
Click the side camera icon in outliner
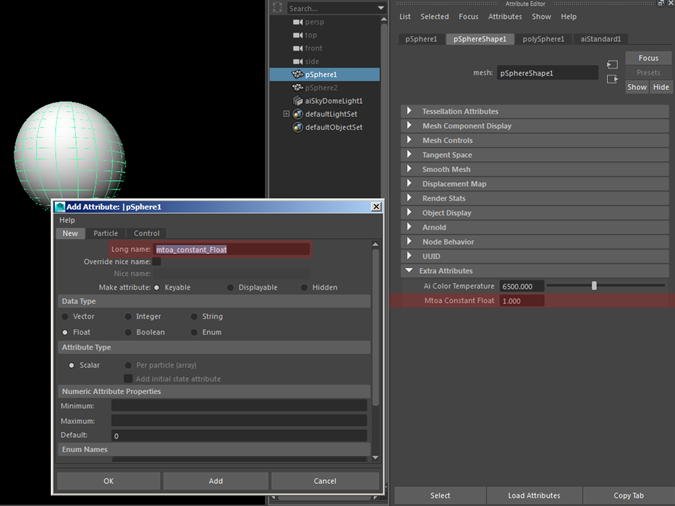(297, 62)
